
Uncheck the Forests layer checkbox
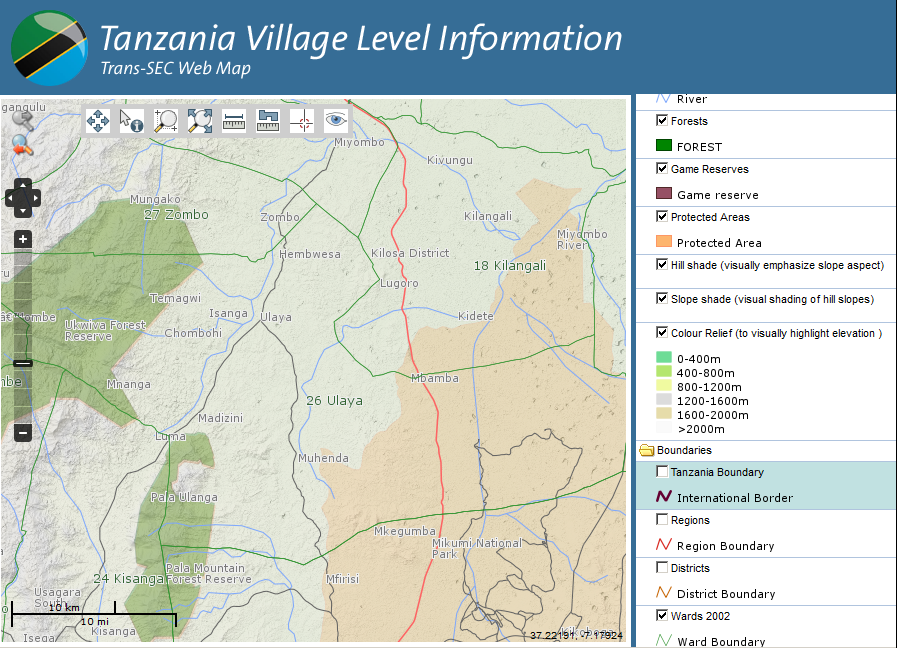662,120
